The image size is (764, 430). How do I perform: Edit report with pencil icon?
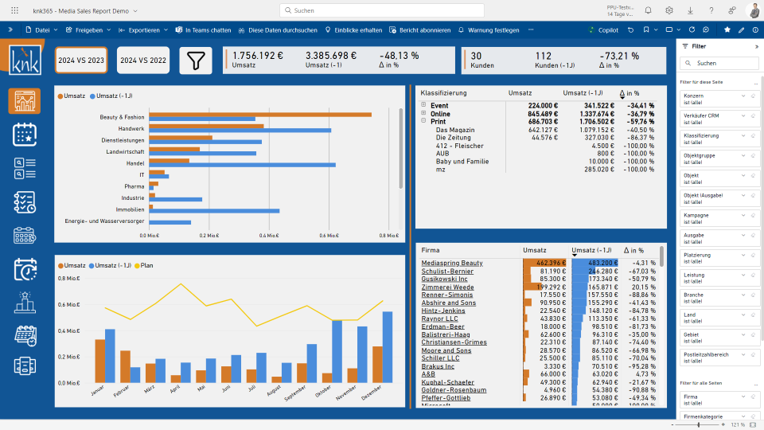(x=741, y=30)
